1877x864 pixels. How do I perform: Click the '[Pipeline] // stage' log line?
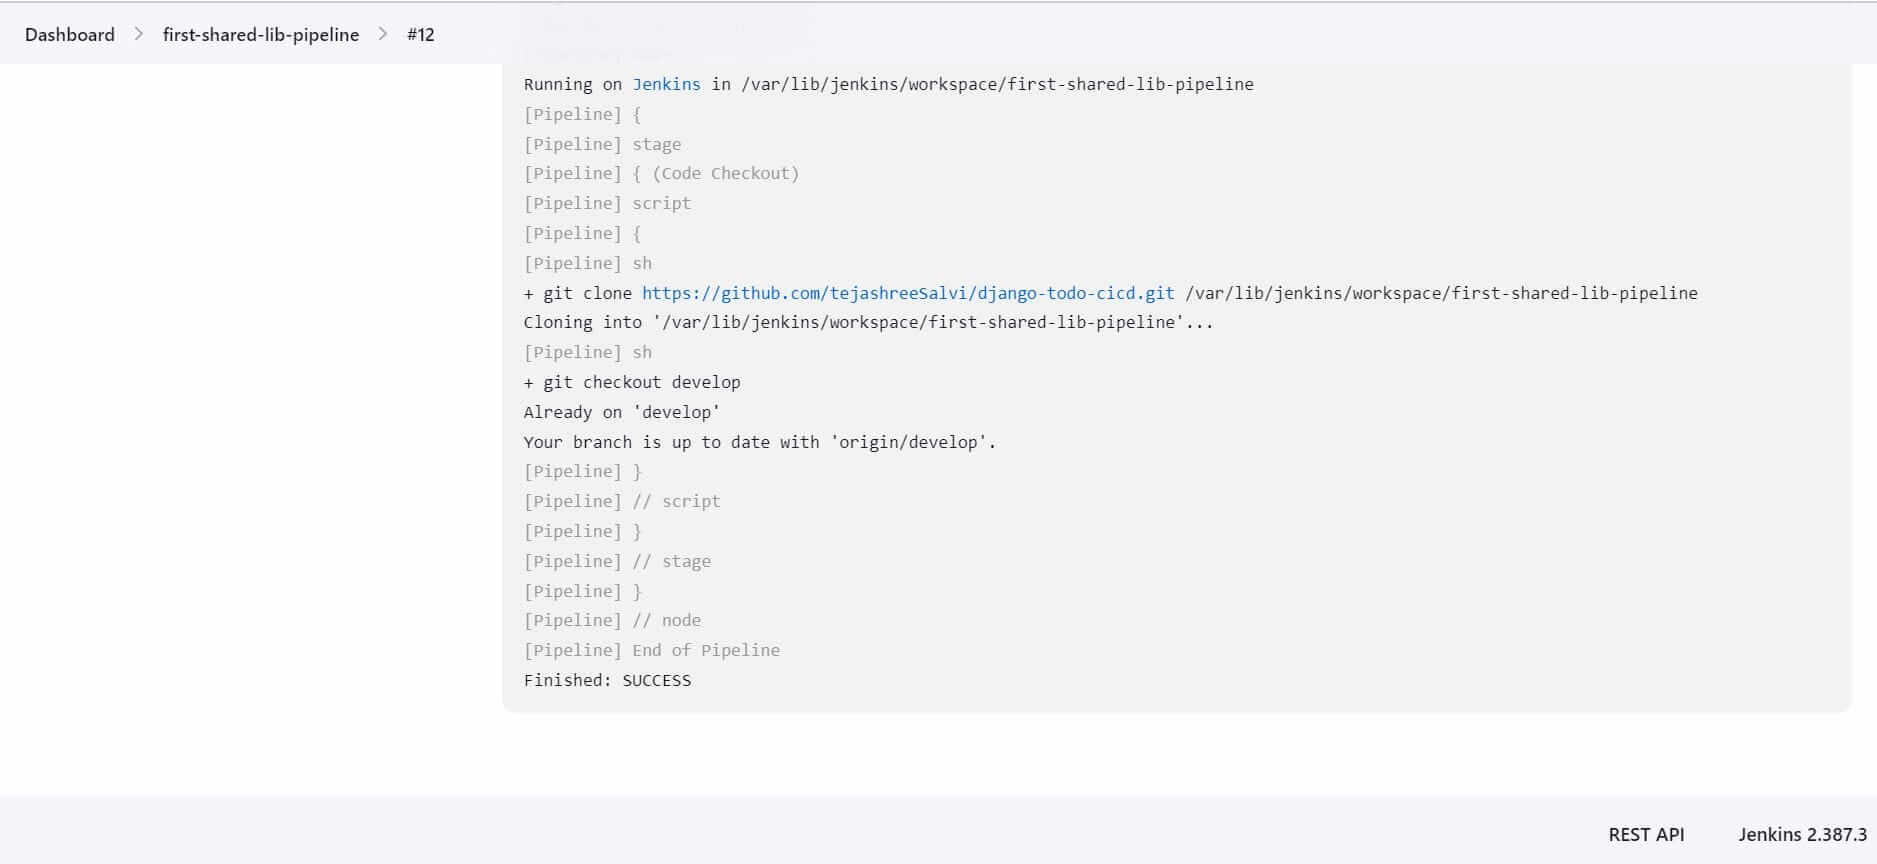(617, 561)
